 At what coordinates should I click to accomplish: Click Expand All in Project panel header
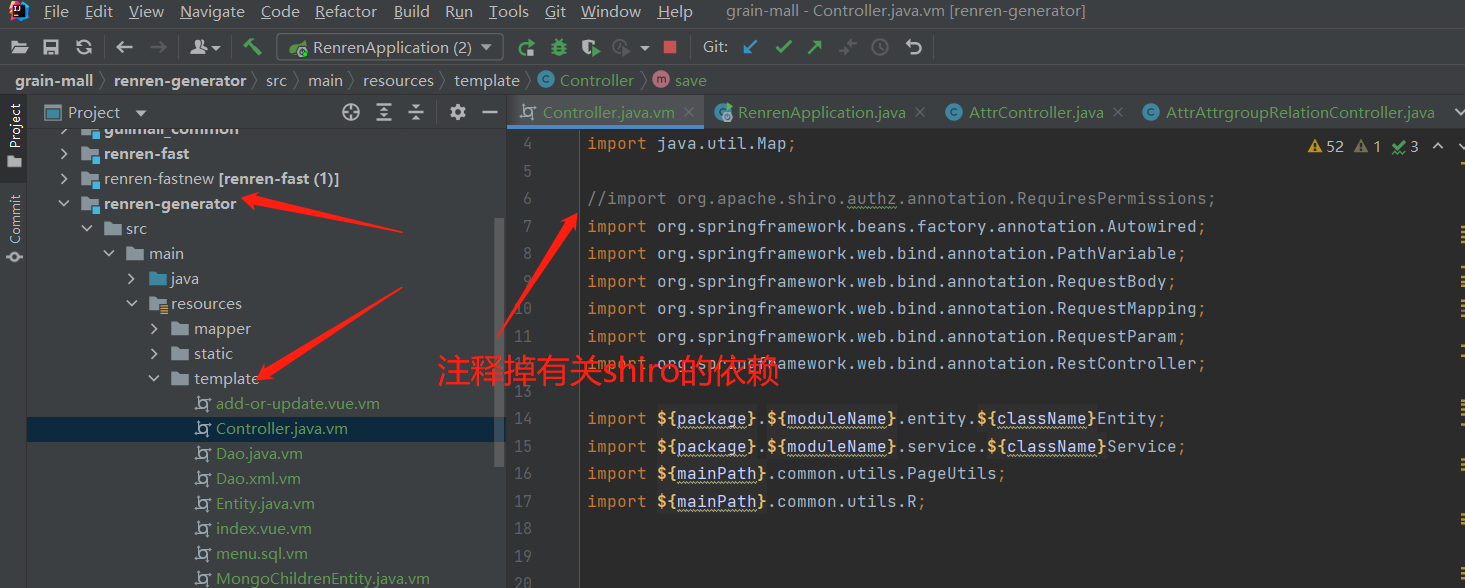(384, 112)
